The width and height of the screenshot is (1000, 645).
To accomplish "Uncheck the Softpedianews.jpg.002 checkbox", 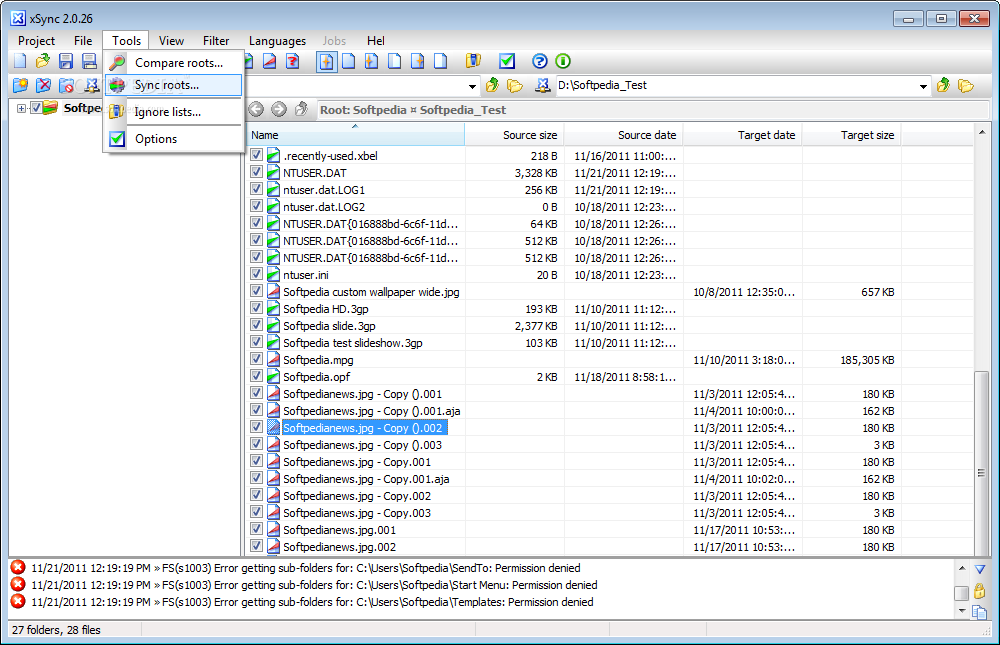I will pyautogui.click(x=256, y=546).
